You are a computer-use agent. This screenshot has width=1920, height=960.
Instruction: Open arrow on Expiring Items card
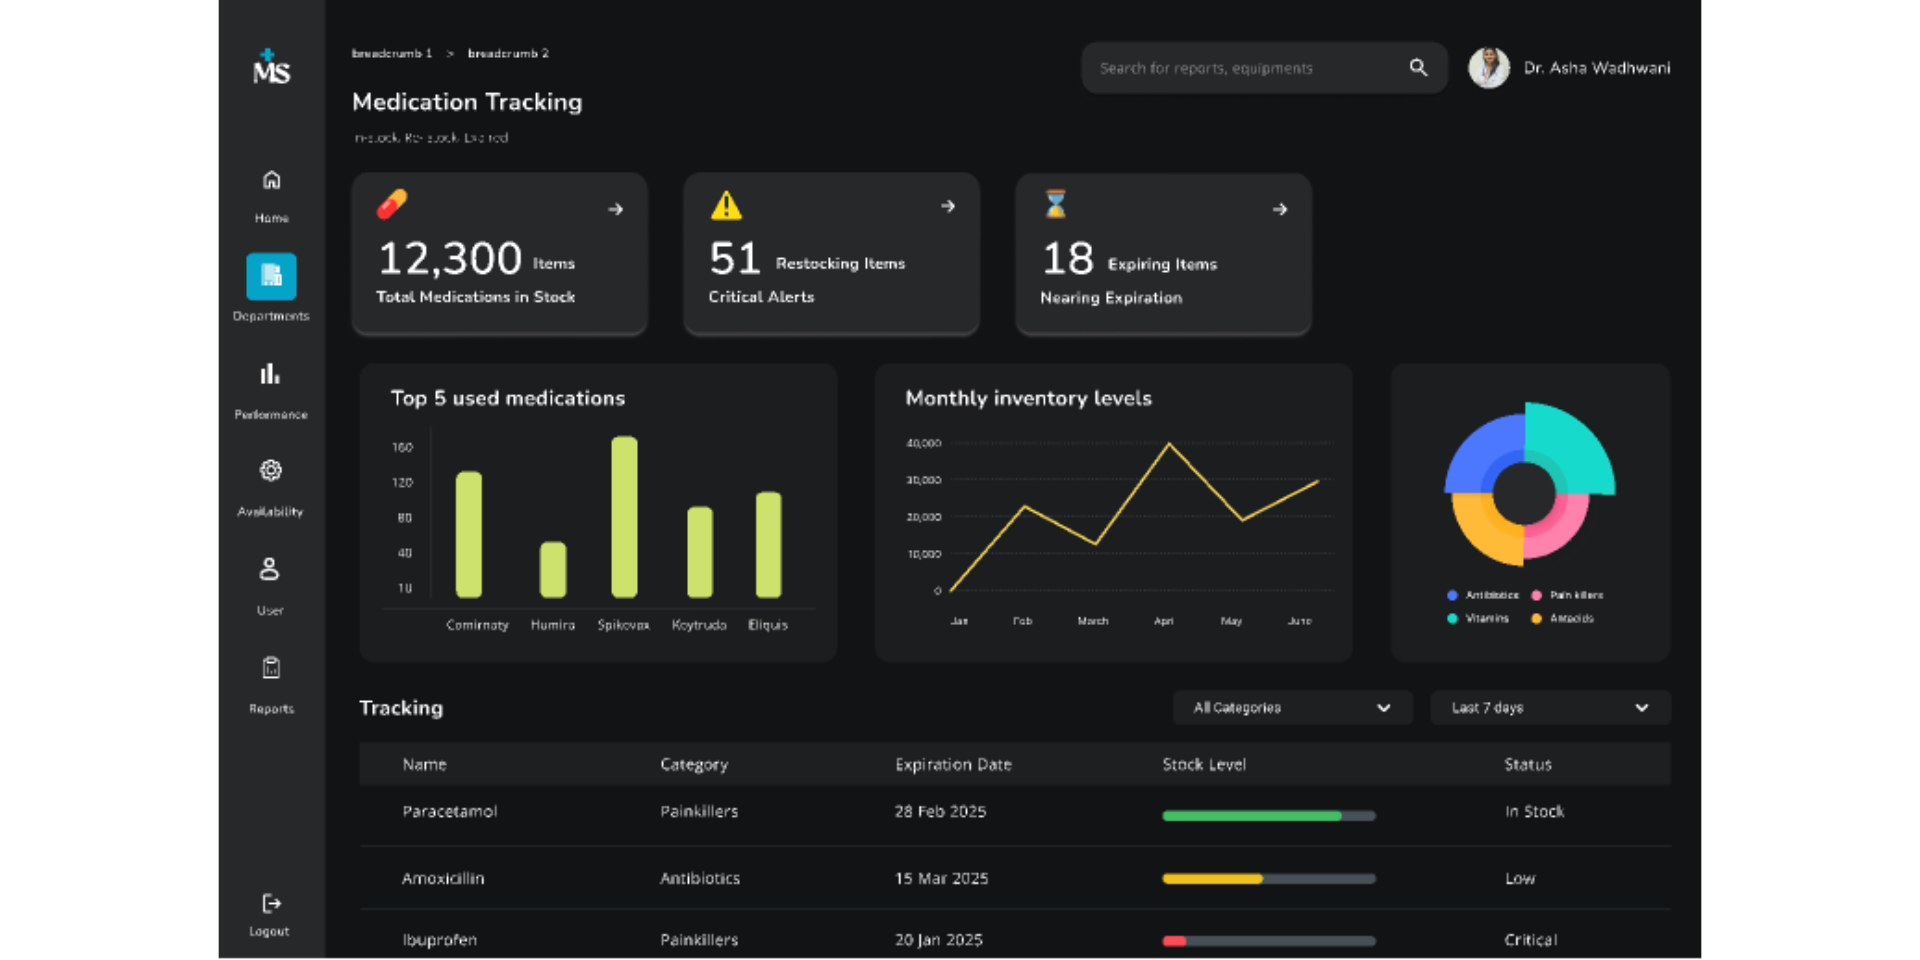pos(1280,209)
